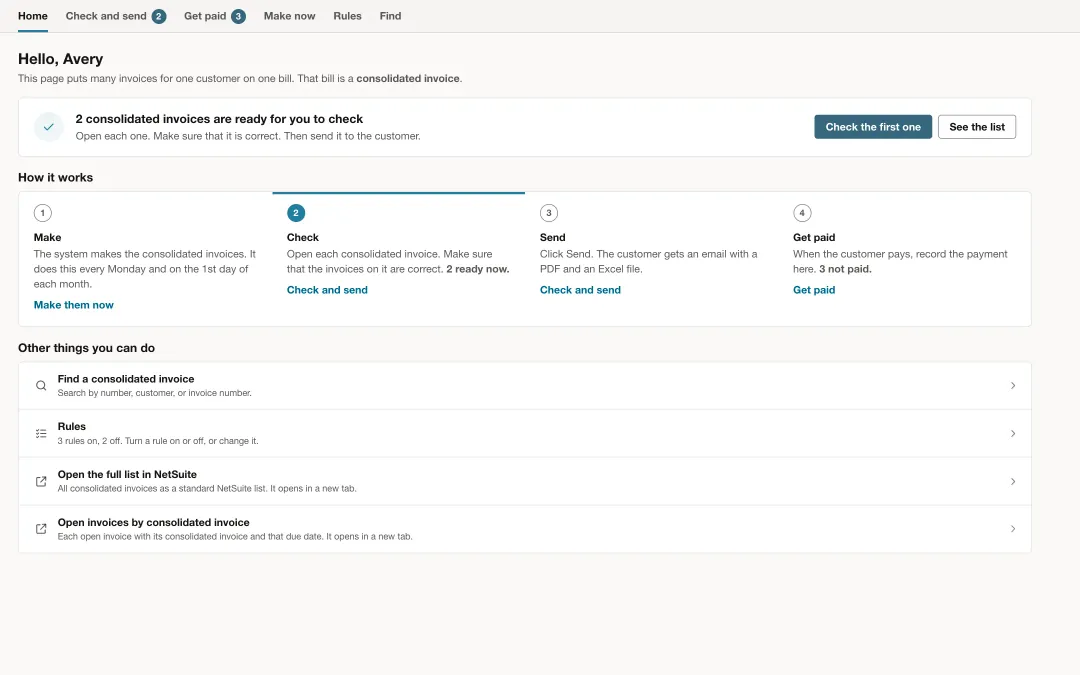Click chevron on Open the full list in NetSuite row
This screenshot has height=675, width=1080.
coord(1013,481)
